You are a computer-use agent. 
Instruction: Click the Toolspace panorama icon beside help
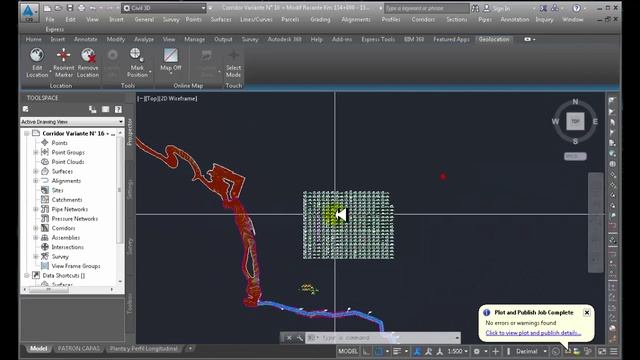(105, 109)
